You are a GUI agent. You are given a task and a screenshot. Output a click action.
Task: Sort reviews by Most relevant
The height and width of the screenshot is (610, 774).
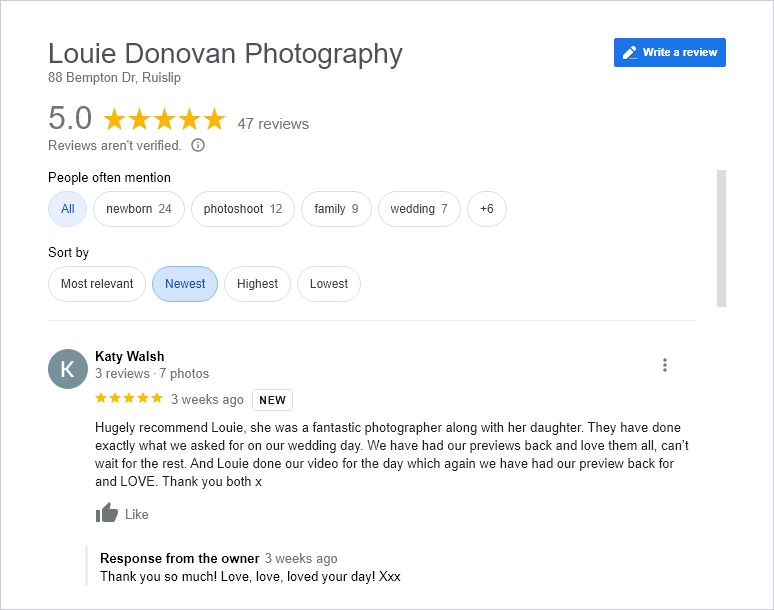tap(97, 284)
